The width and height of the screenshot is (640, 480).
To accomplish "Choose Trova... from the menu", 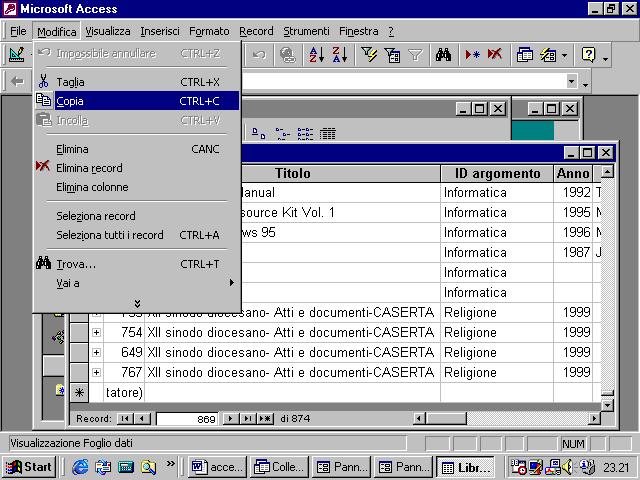I will 137,264.
